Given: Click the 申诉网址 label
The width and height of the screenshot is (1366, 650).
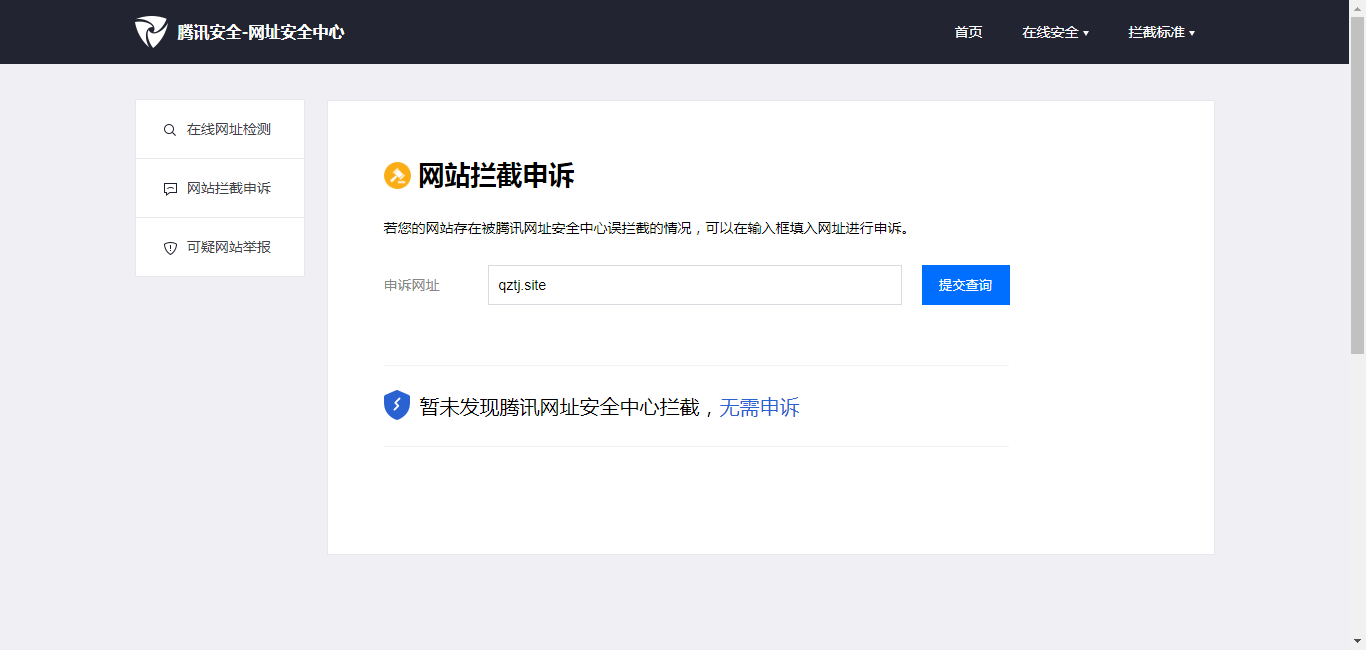Looking at the screenshot, I should click(412, 285).
